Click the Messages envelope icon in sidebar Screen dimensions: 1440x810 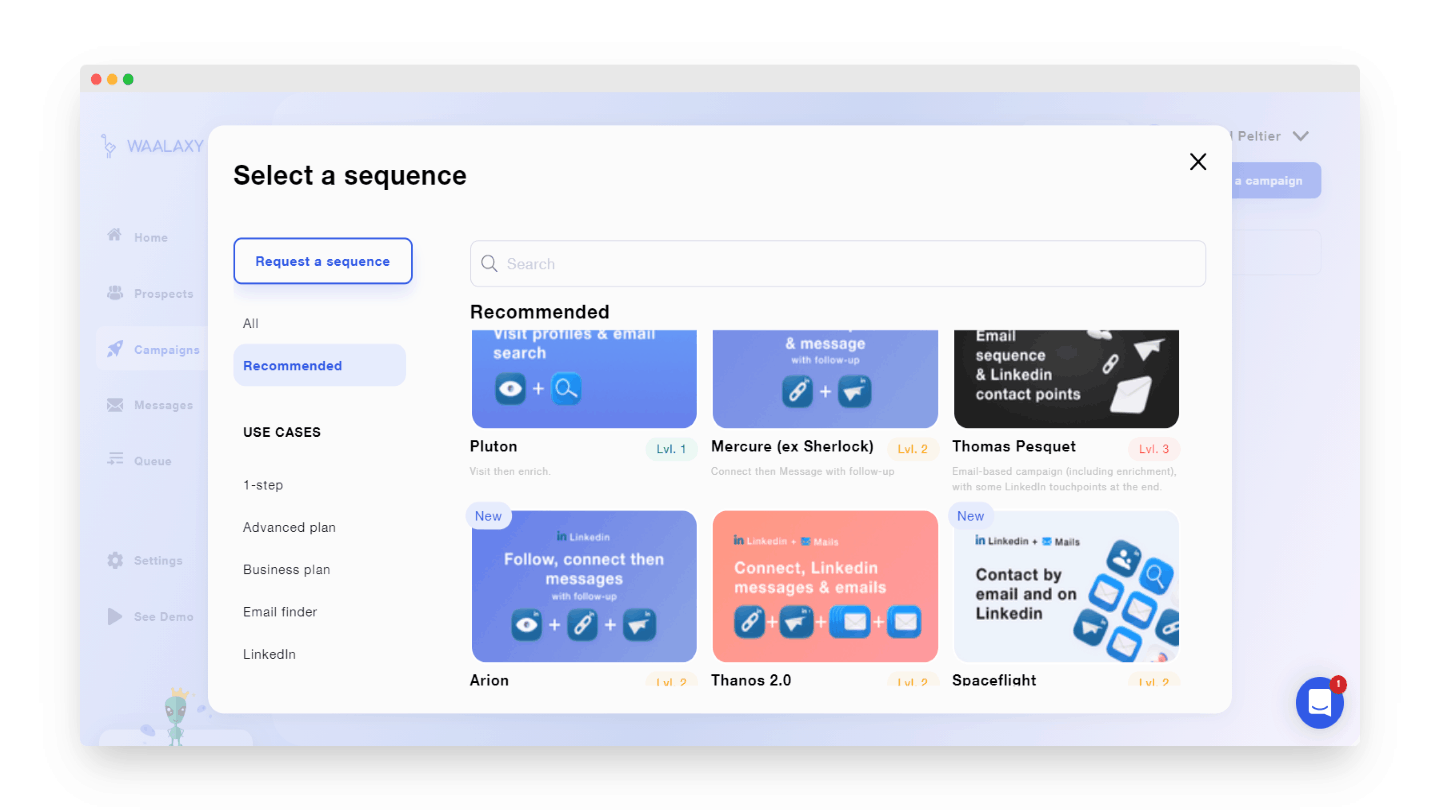coord(115,405)
